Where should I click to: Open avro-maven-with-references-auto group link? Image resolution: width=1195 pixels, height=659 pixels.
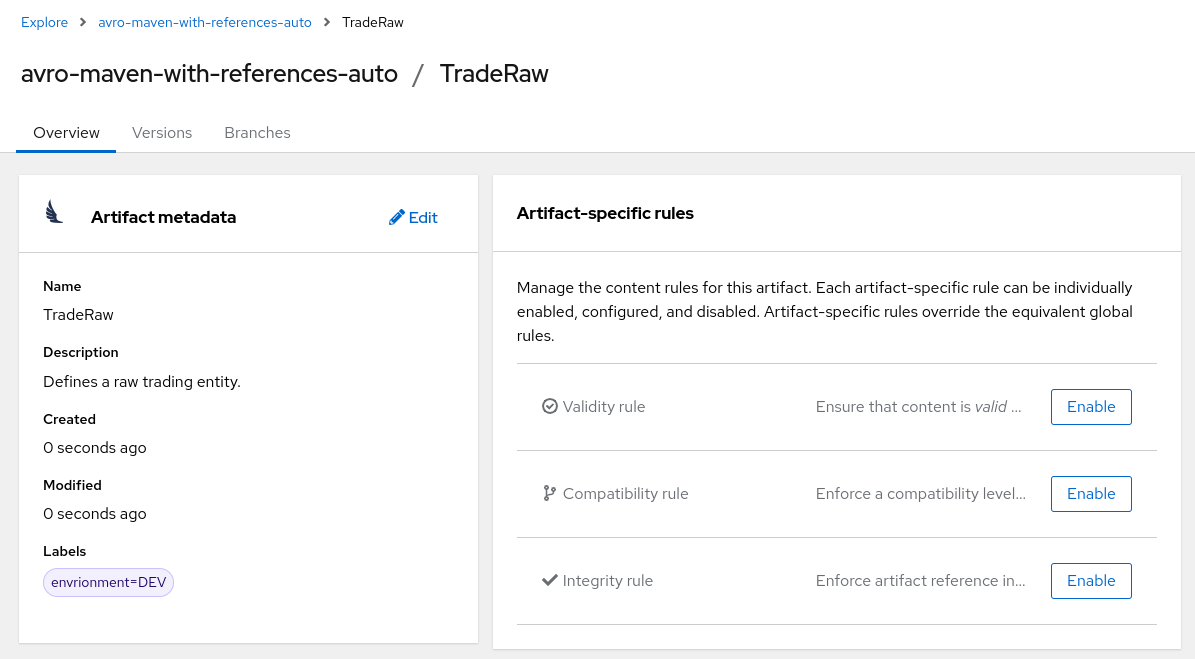pos(204,21)
